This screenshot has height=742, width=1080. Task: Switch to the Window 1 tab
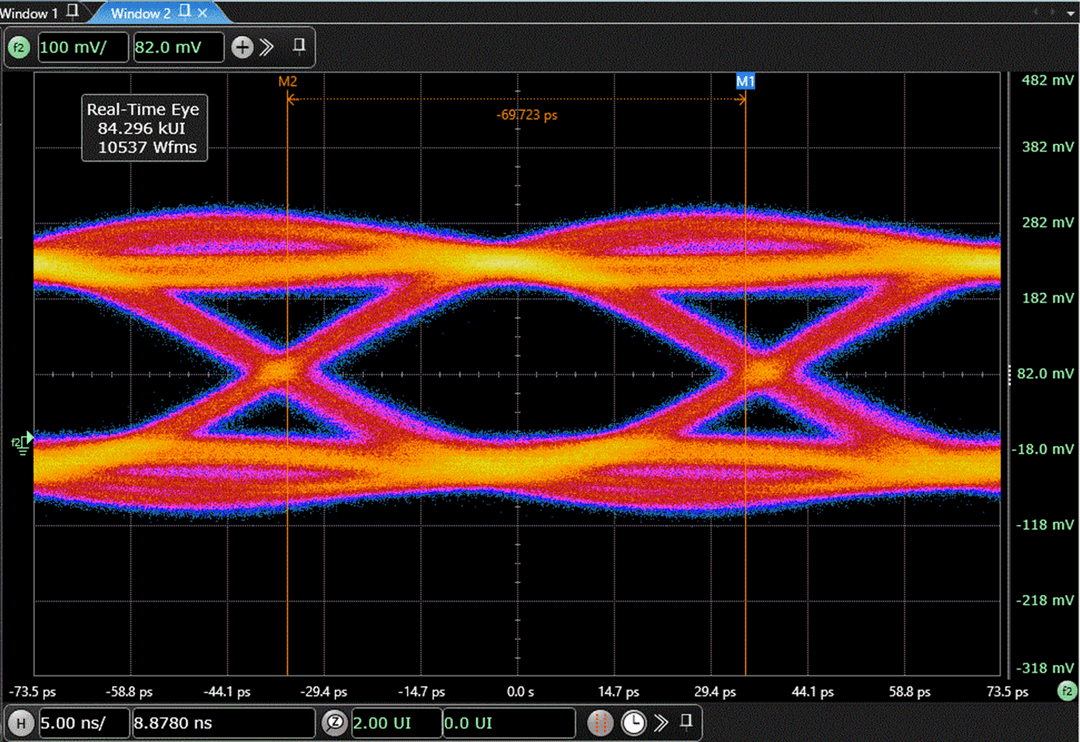point(30,12)
